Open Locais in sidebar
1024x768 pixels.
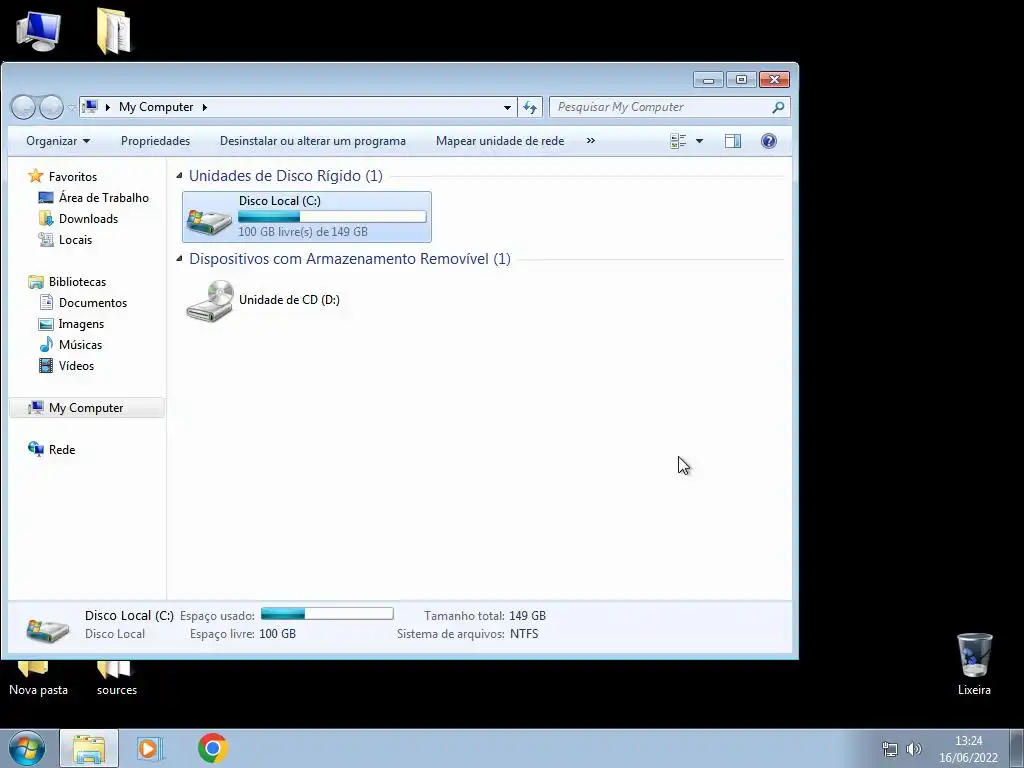tap(75, 240)
